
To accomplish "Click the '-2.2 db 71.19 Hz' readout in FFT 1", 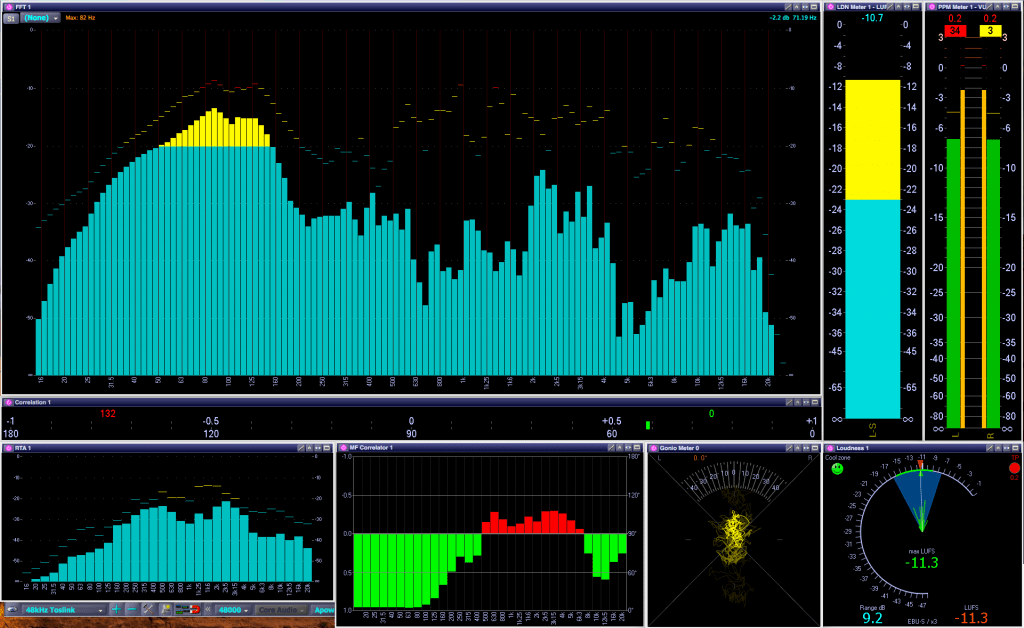I will point(793,18).
